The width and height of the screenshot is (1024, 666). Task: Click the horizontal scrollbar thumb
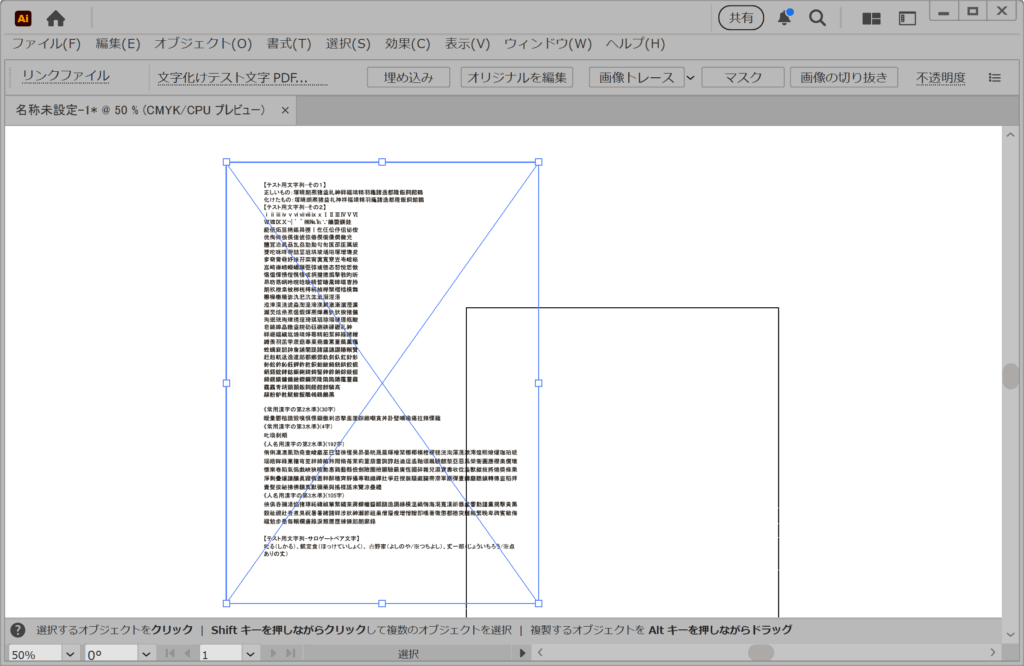[x=761, y=653]
